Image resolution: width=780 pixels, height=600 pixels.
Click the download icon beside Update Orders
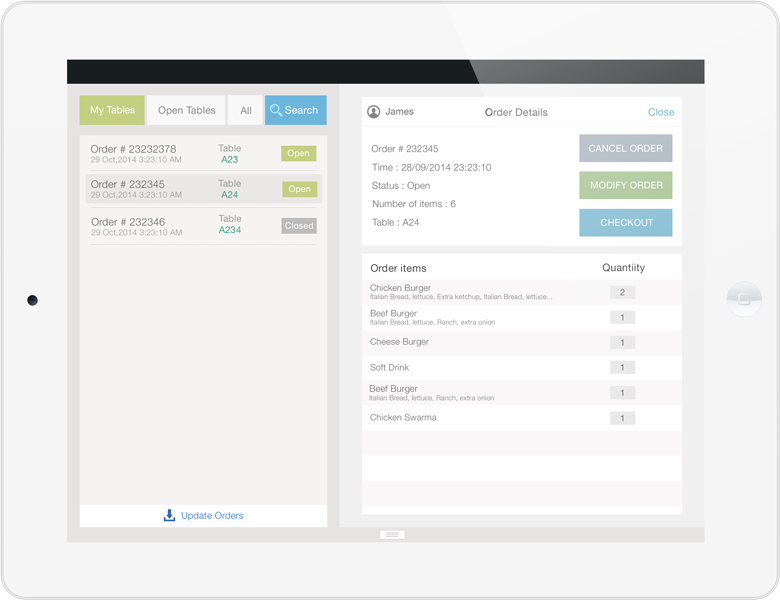pyautogui.click(x=169, y=515)
